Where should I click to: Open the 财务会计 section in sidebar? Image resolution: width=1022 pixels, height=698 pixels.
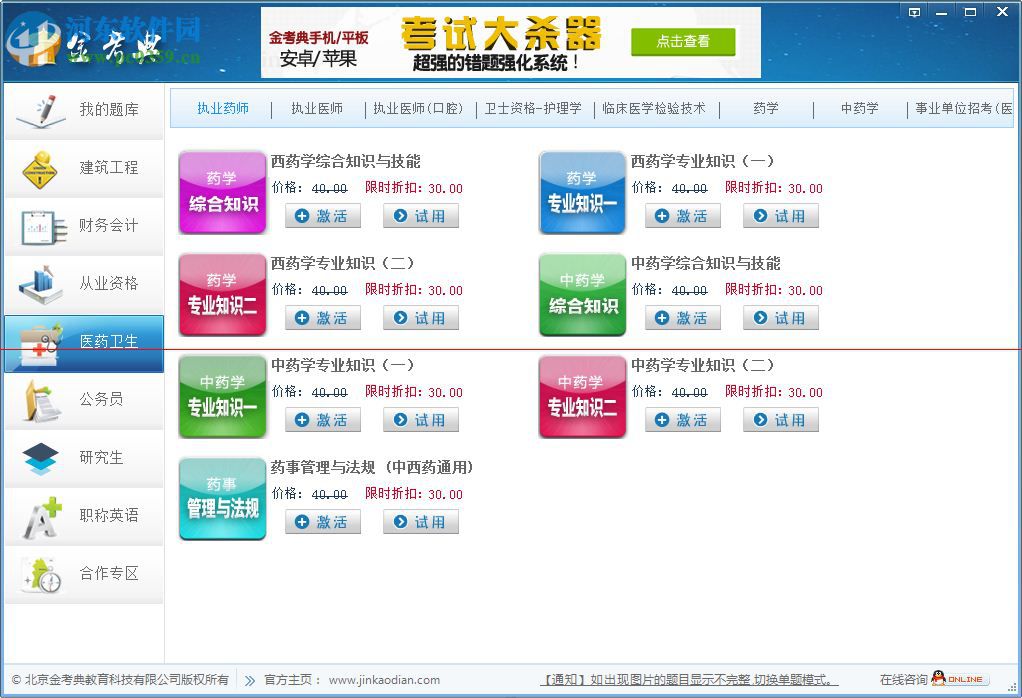(x=83, y=226)
